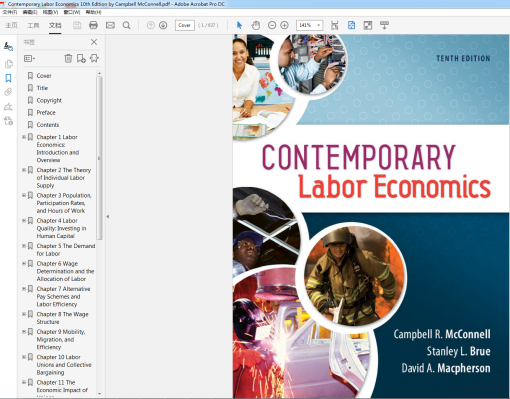Open the search magnifier tool
This screenshot has width=510, height=399.
click(x=126, y=25)
